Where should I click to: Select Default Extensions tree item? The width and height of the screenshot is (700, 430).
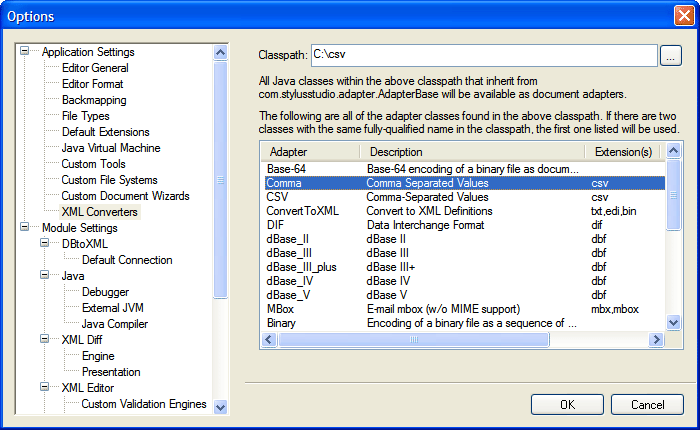pos(105,132)
